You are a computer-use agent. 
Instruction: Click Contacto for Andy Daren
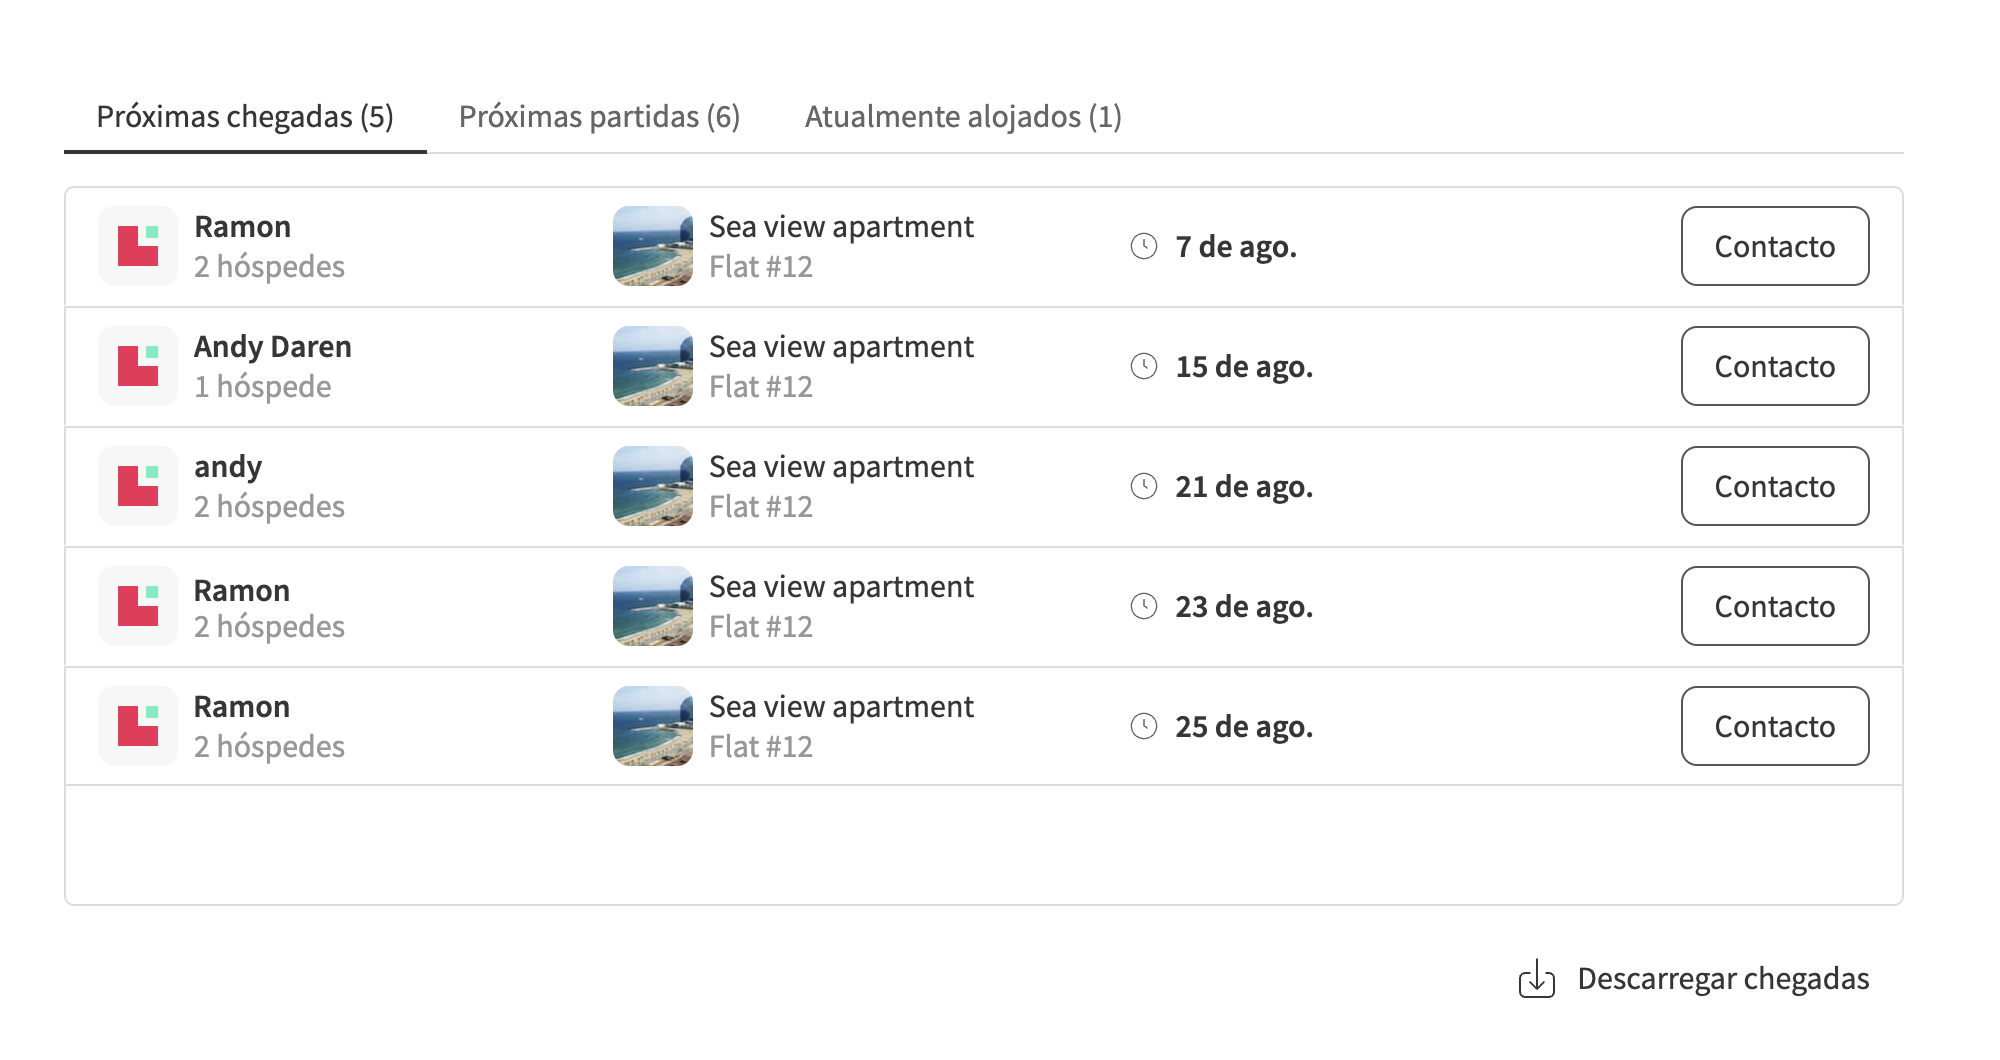pos(1774,366)
